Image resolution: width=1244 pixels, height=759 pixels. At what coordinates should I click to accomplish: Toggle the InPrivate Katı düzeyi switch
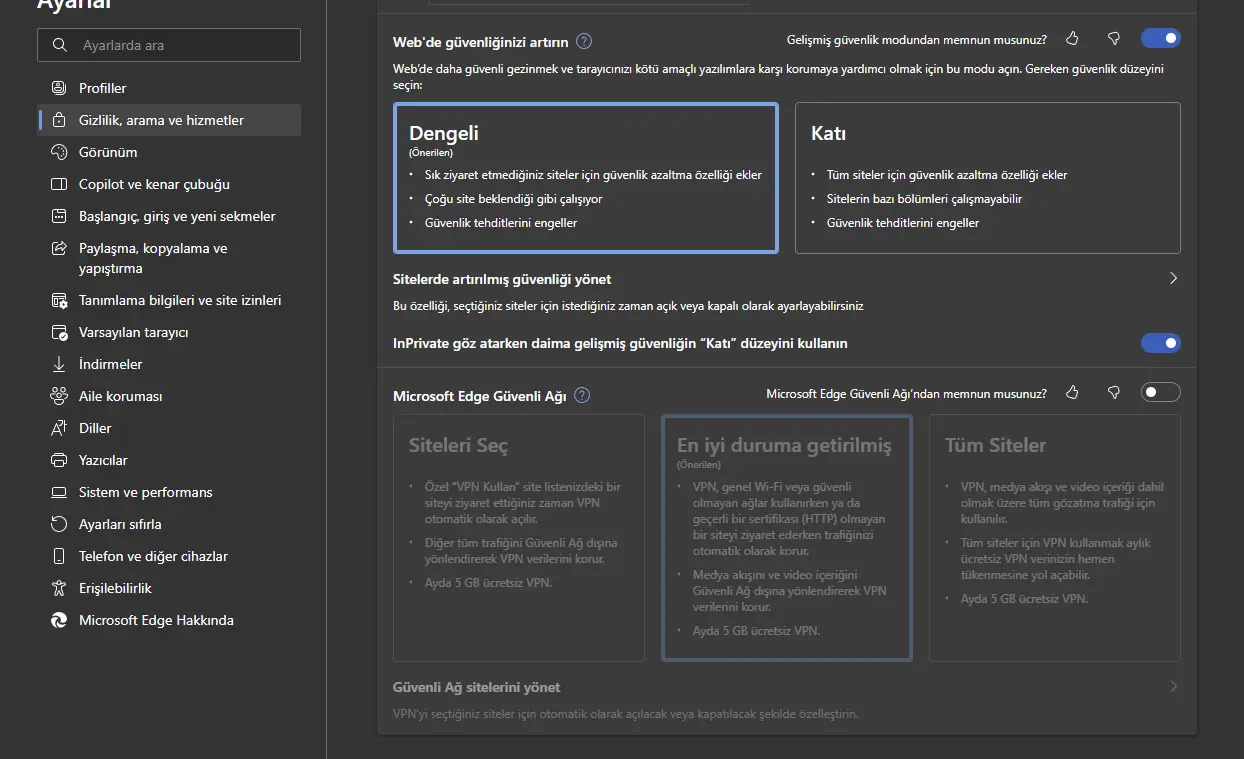click(1160, 343)
